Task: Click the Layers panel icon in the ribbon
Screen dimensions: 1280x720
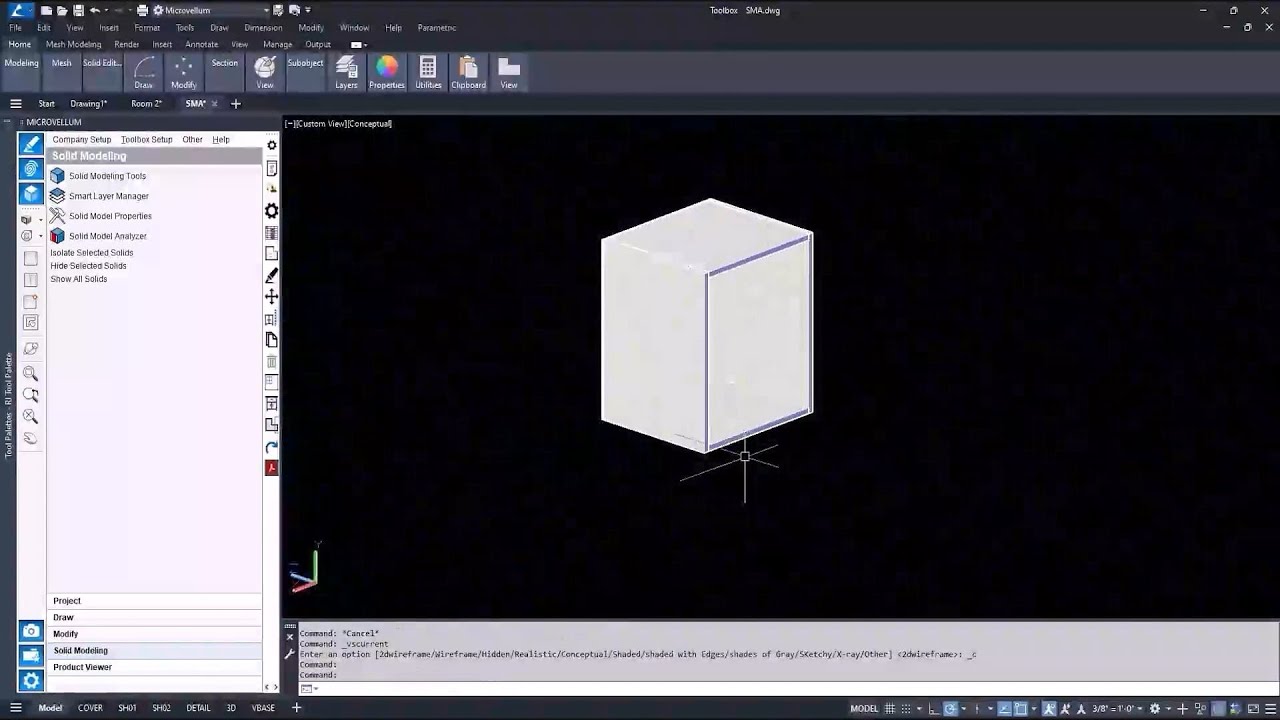Action: click(x=346, y=72)
